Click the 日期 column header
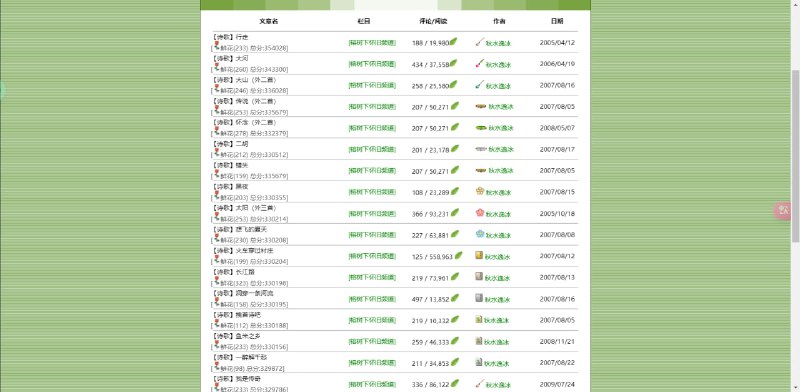This screenshot has height=392, width=800. [557, 21]
